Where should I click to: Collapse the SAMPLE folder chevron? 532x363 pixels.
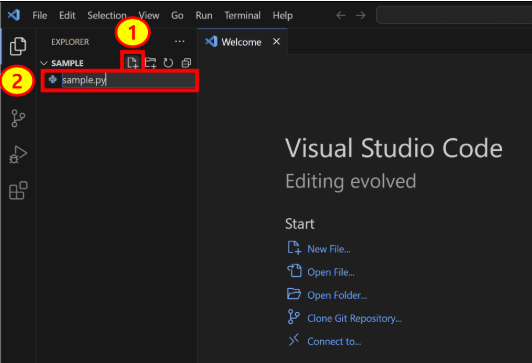tap(44, 63)
